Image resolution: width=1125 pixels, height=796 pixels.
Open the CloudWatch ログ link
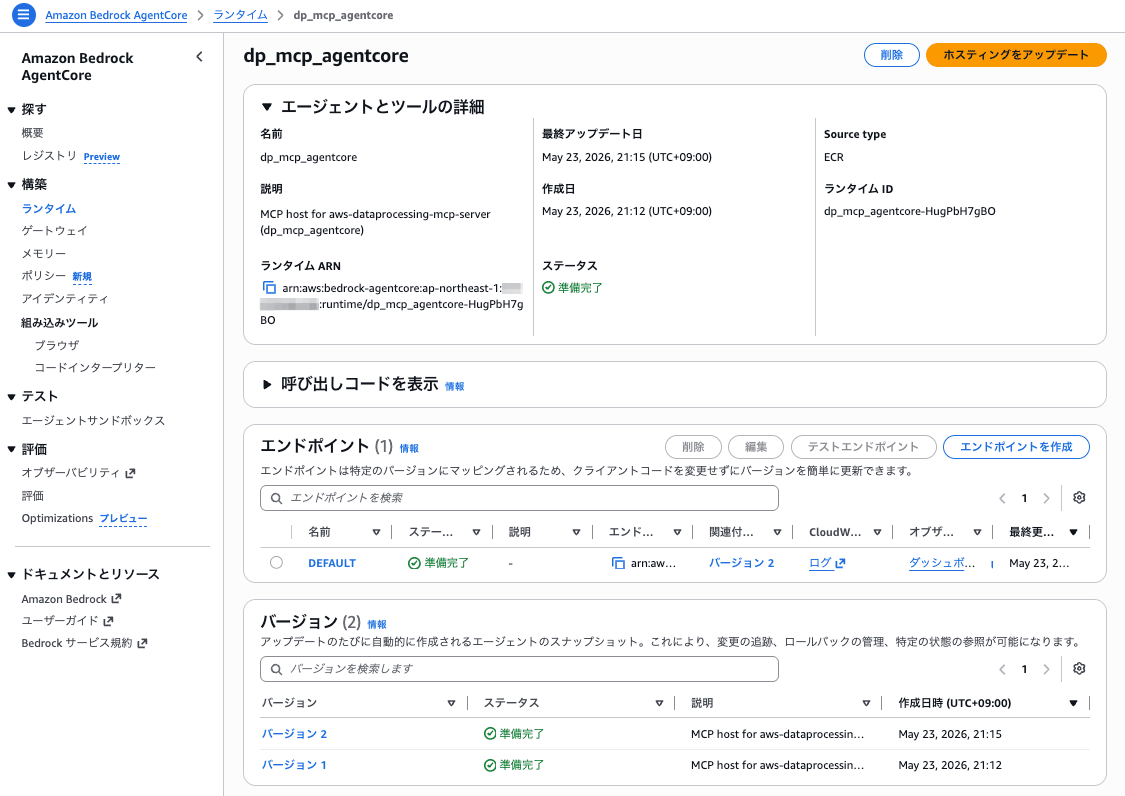(x=827, y=563)
